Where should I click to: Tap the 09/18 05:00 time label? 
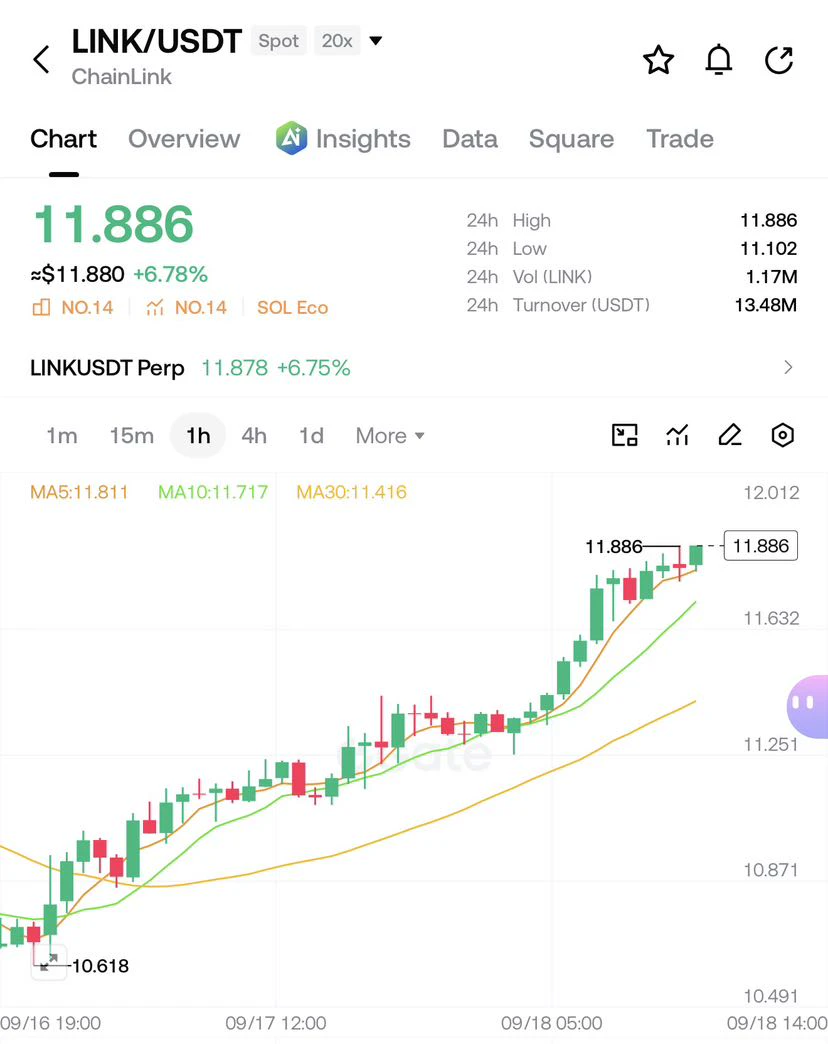pyautogui.click(x=551, y=1023)
